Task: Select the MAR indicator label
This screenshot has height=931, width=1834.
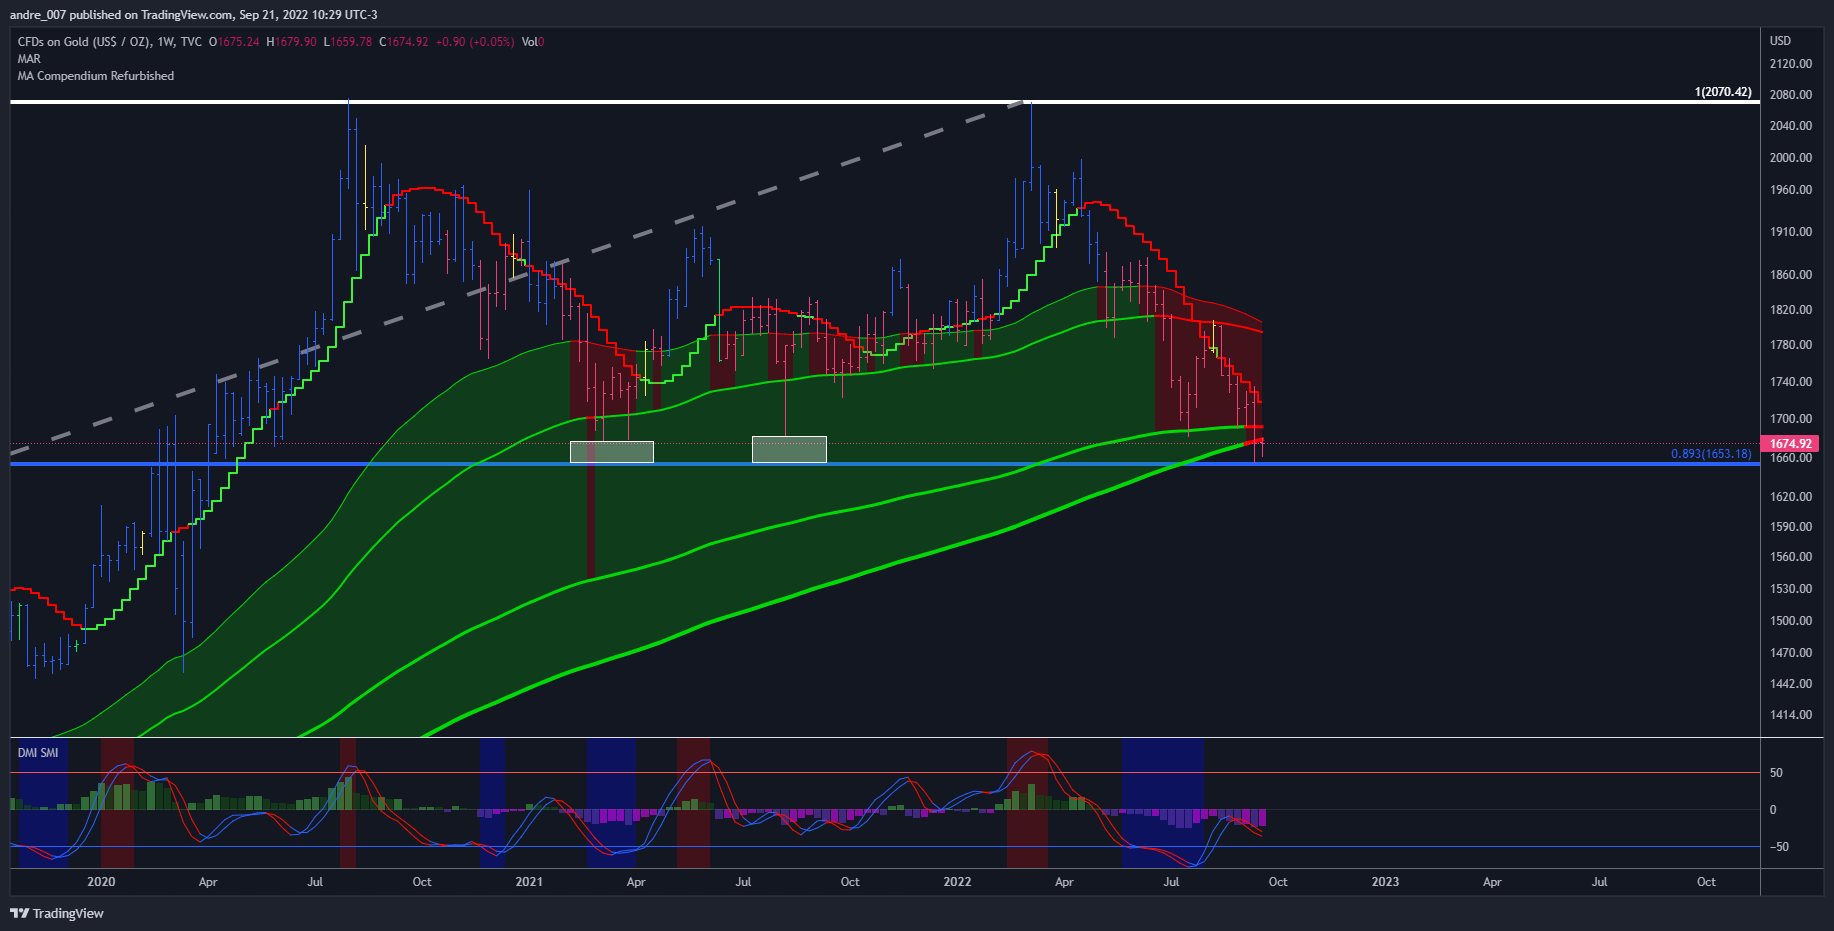Action: tap(29, 59)
